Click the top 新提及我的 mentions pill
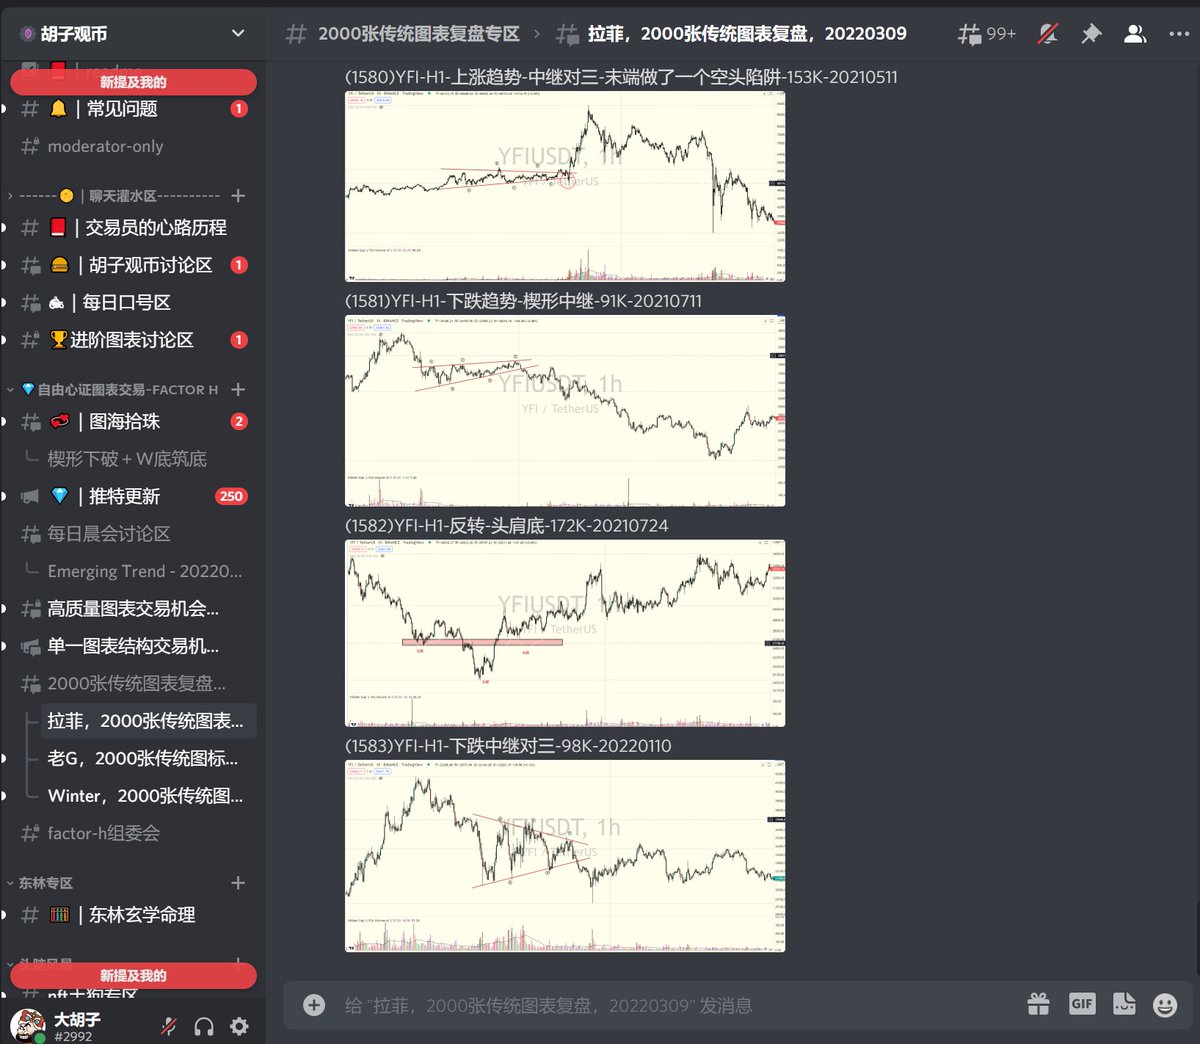This screenshot has width=1200, height=1044. 133,82
